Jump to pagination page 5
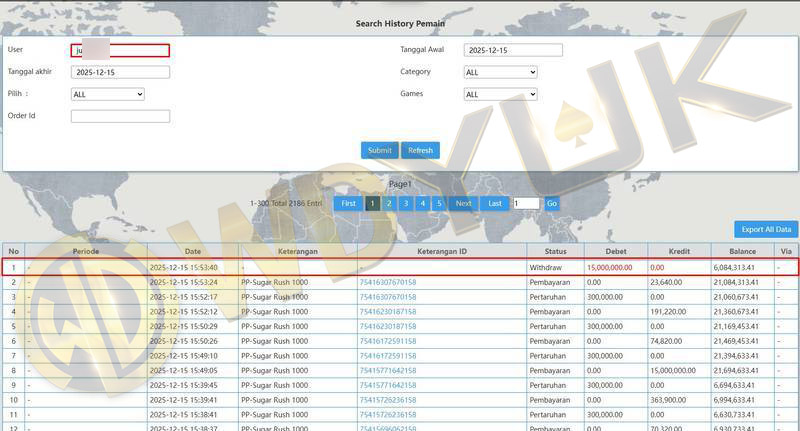 438,203
